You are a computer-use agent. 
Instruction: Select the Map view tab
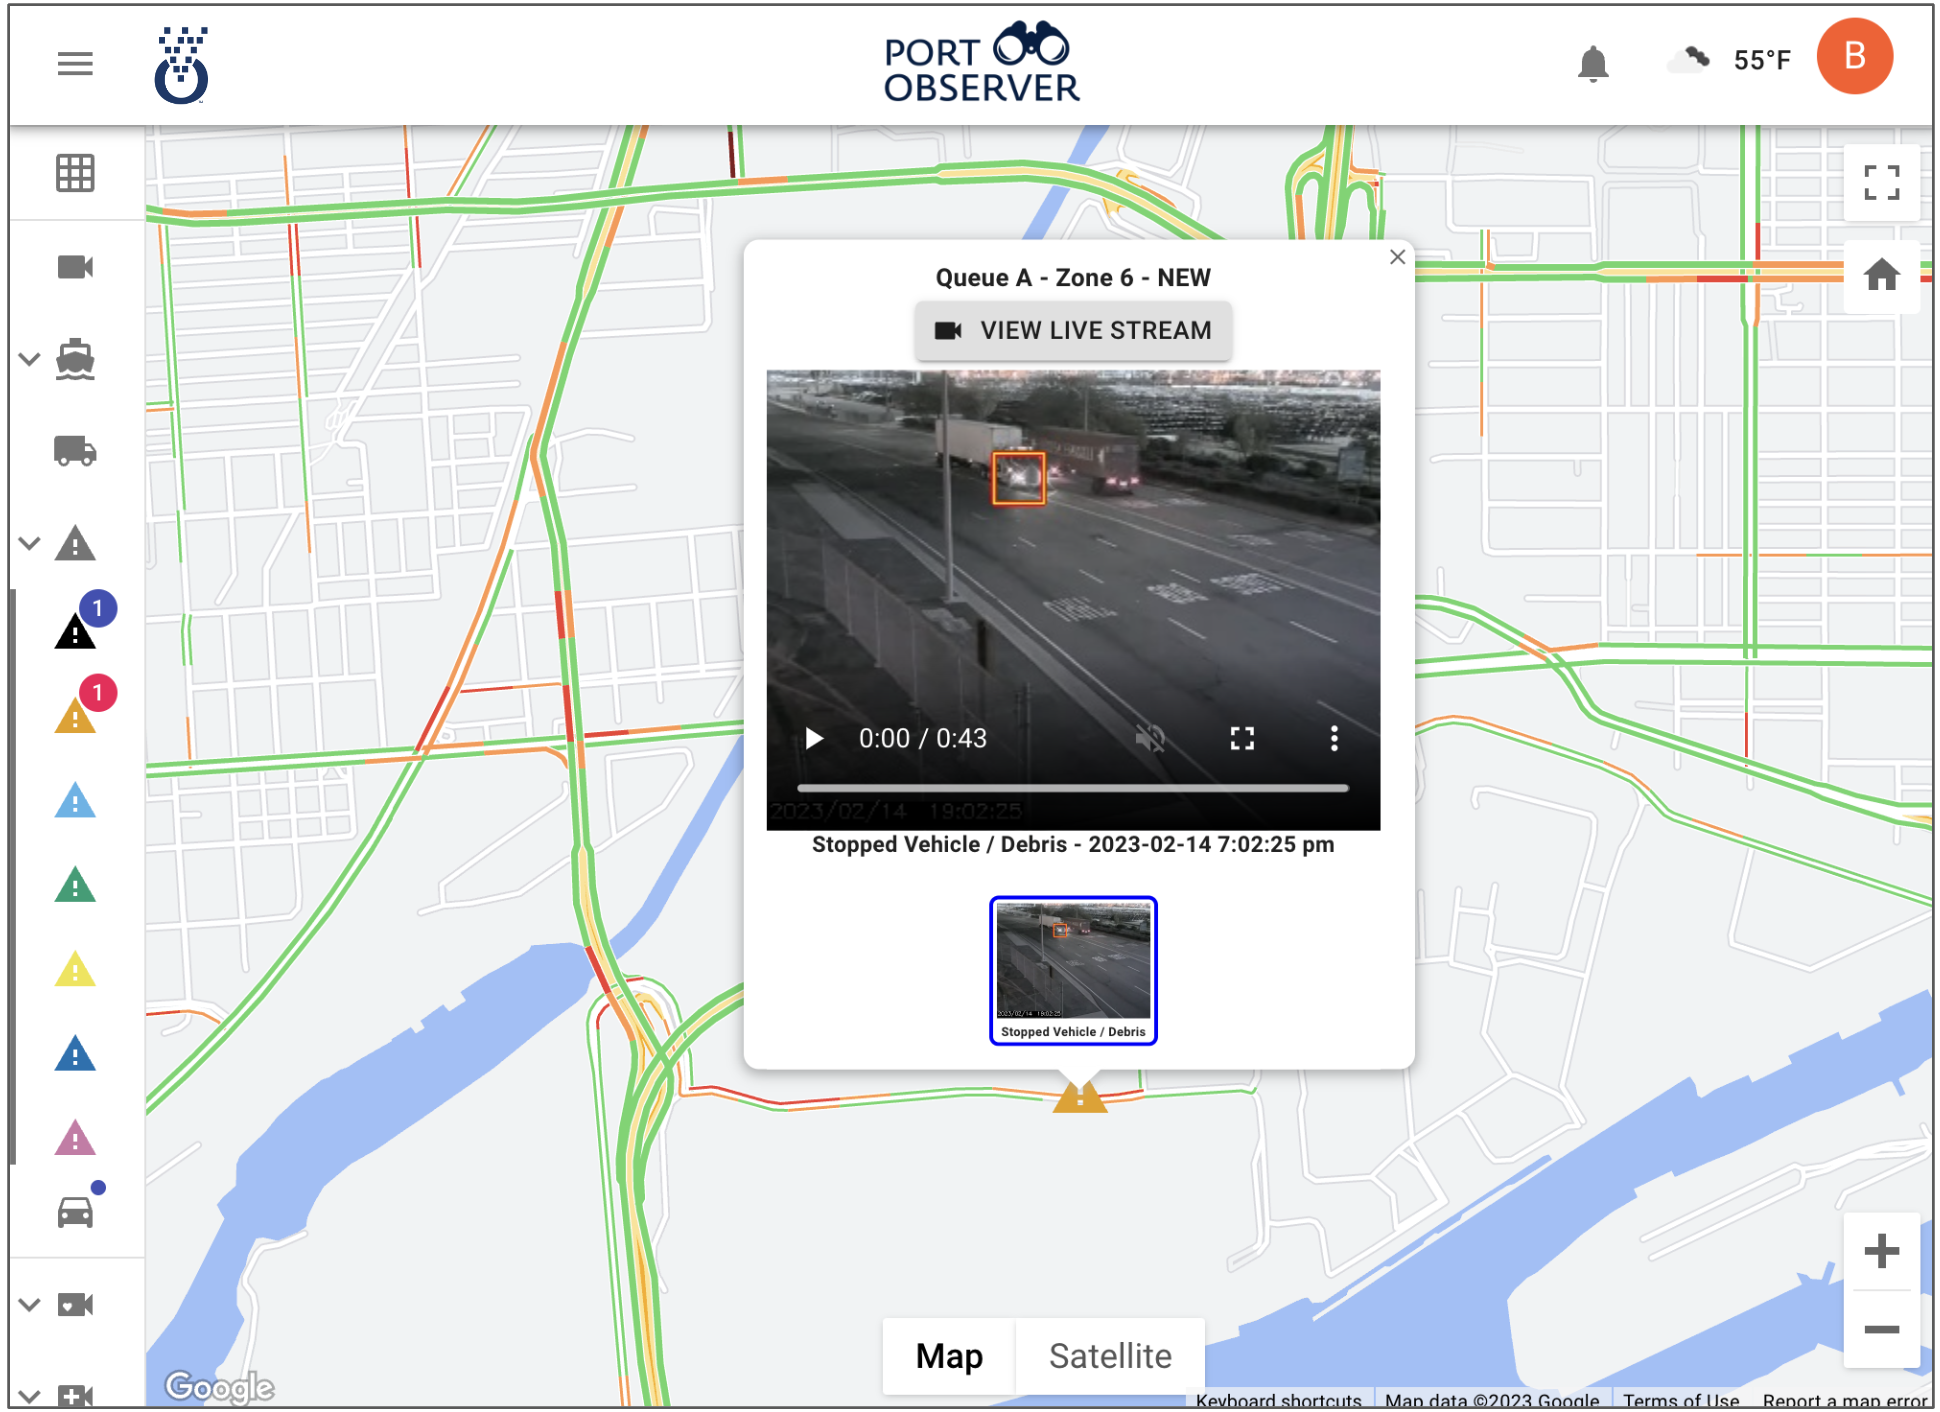949,1356
